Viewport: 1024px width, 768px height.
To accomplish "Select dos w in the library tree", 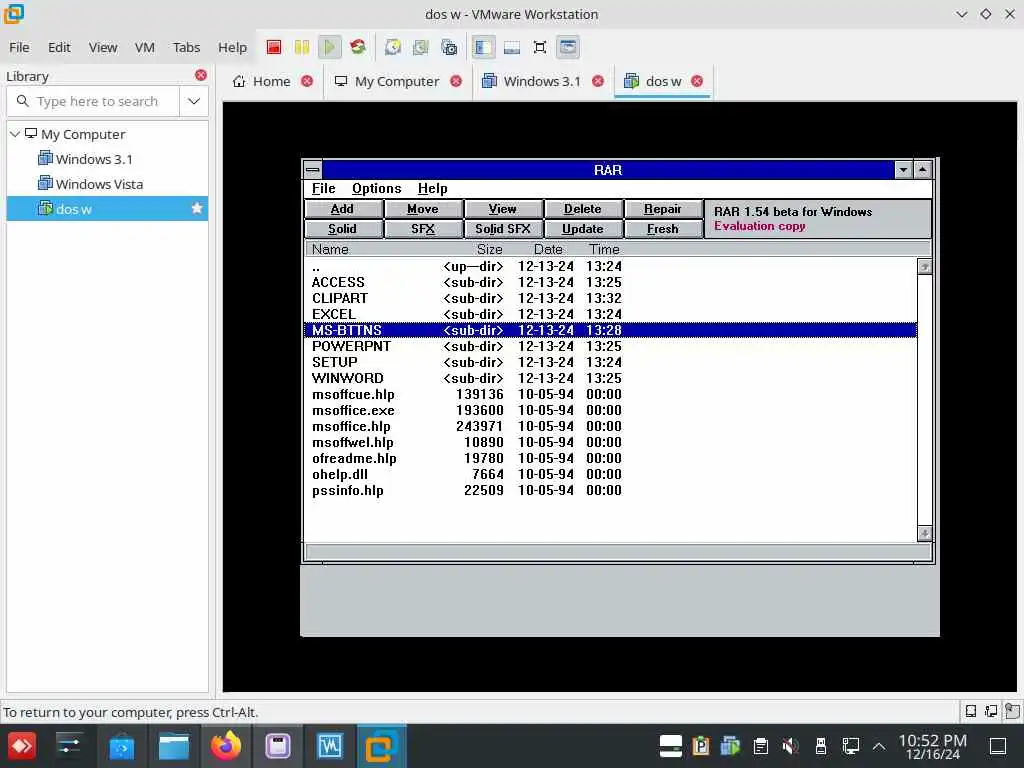I will coord(107,209).
